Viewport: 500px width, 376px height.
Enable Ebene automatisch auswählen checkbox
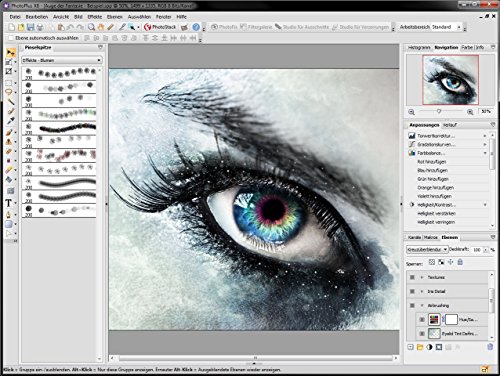(11, 38)
